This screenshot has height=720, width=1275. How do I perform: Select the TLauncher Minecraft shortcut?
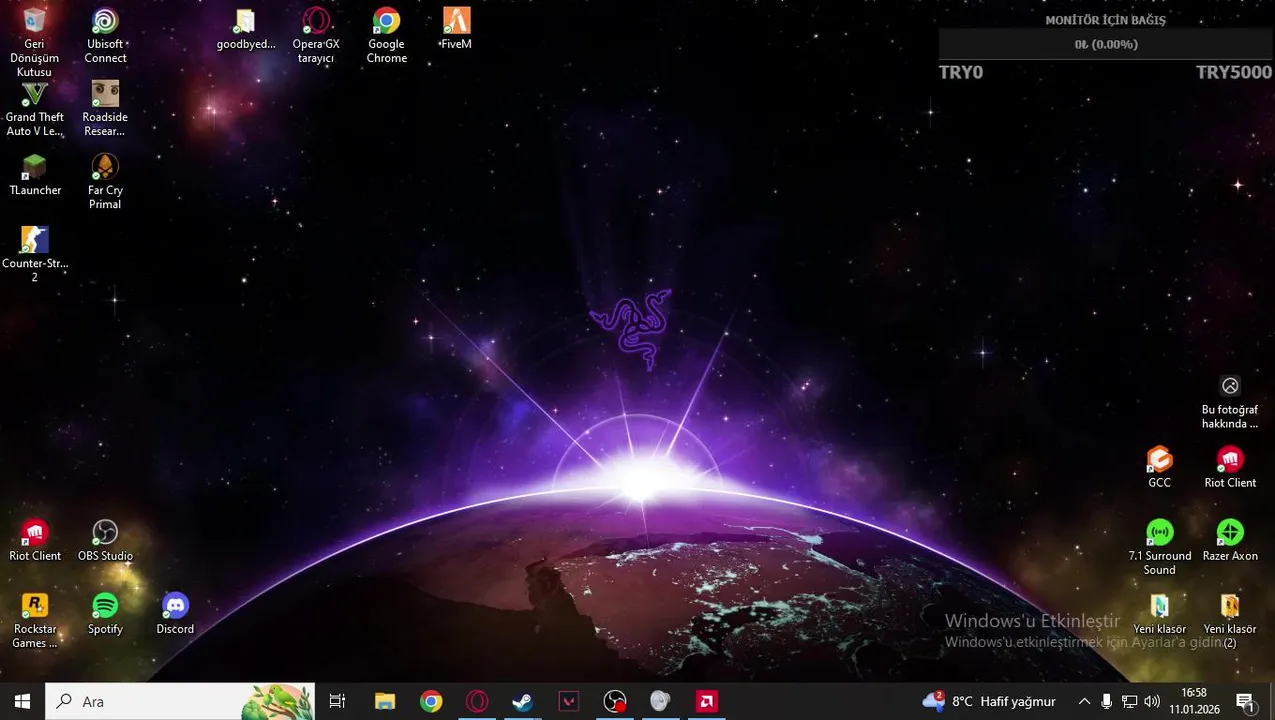(35, 175)
